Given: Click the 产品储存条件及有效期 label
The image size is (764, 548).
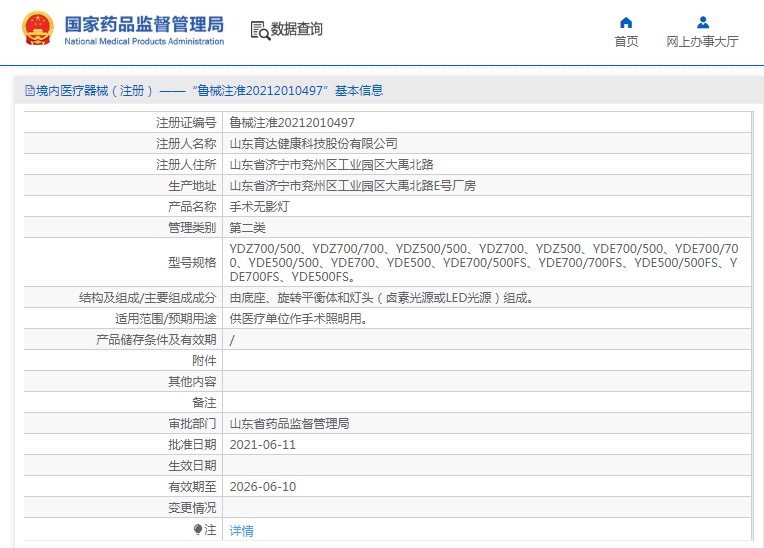Looking at the screenshot, I should [156, 340].
